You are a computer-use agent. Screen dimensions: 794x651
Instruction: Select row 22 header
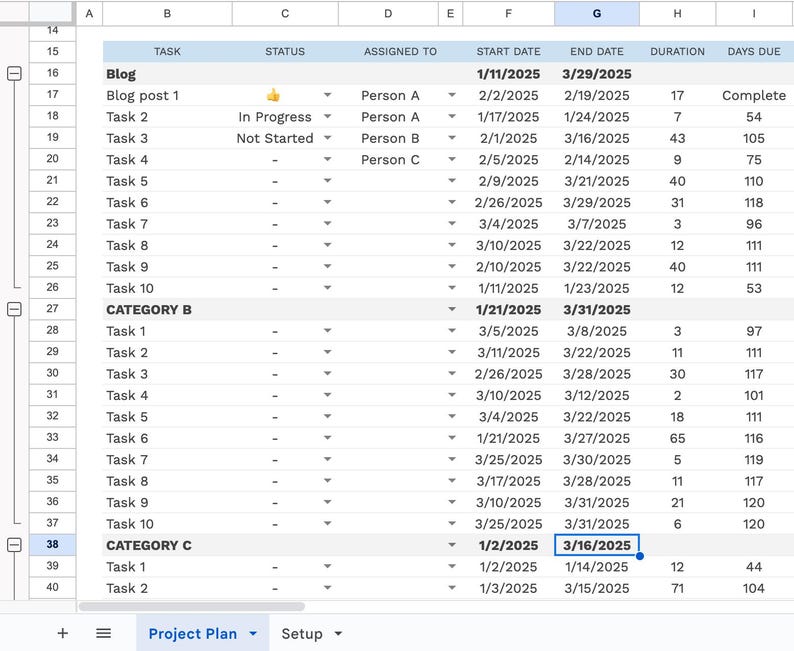(53, 202)
